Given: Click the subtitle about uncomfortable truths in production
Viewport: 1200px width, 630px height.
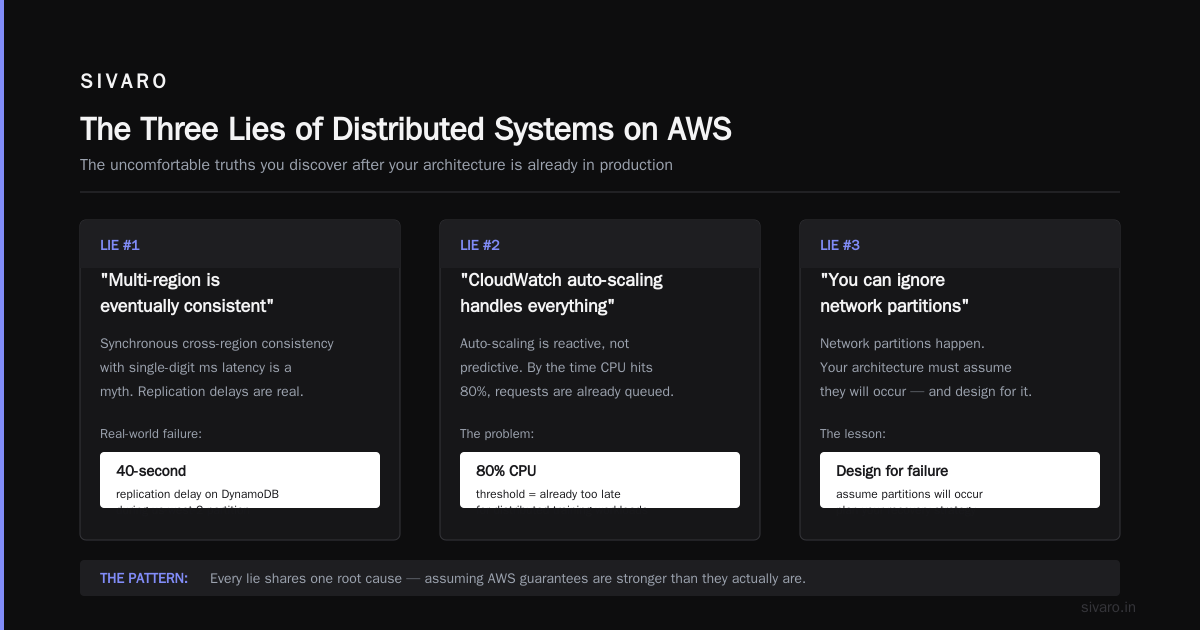Looking at the screenshot, I should [376, 165].
